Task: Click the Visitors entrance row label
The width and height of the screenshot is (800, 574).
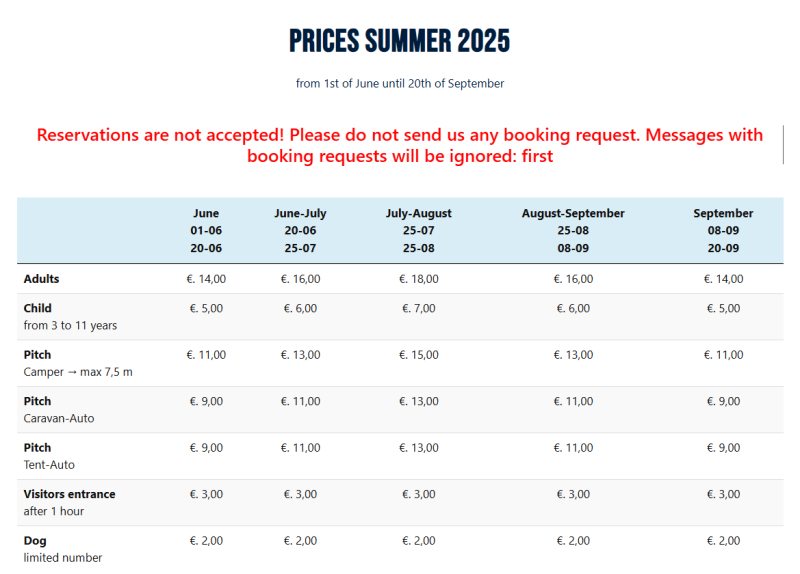Action: click(70, 494)
